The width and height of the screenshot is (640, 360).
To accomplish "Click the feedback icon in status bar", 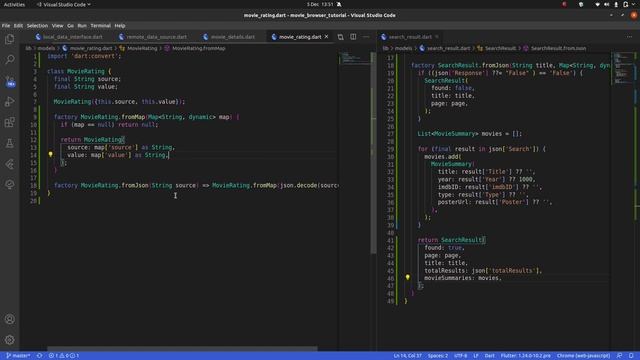I will (x=619, y=356).
